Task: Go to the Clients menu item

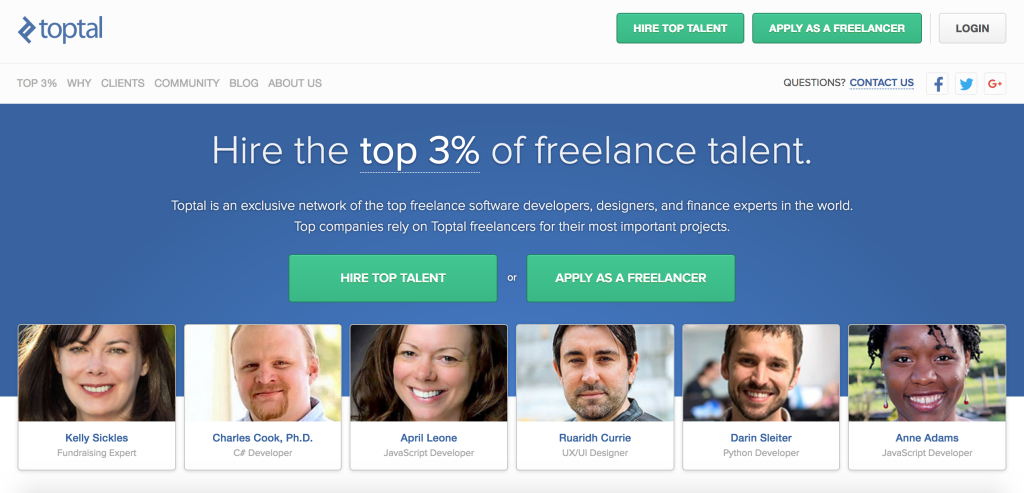Action: (123, 83)
